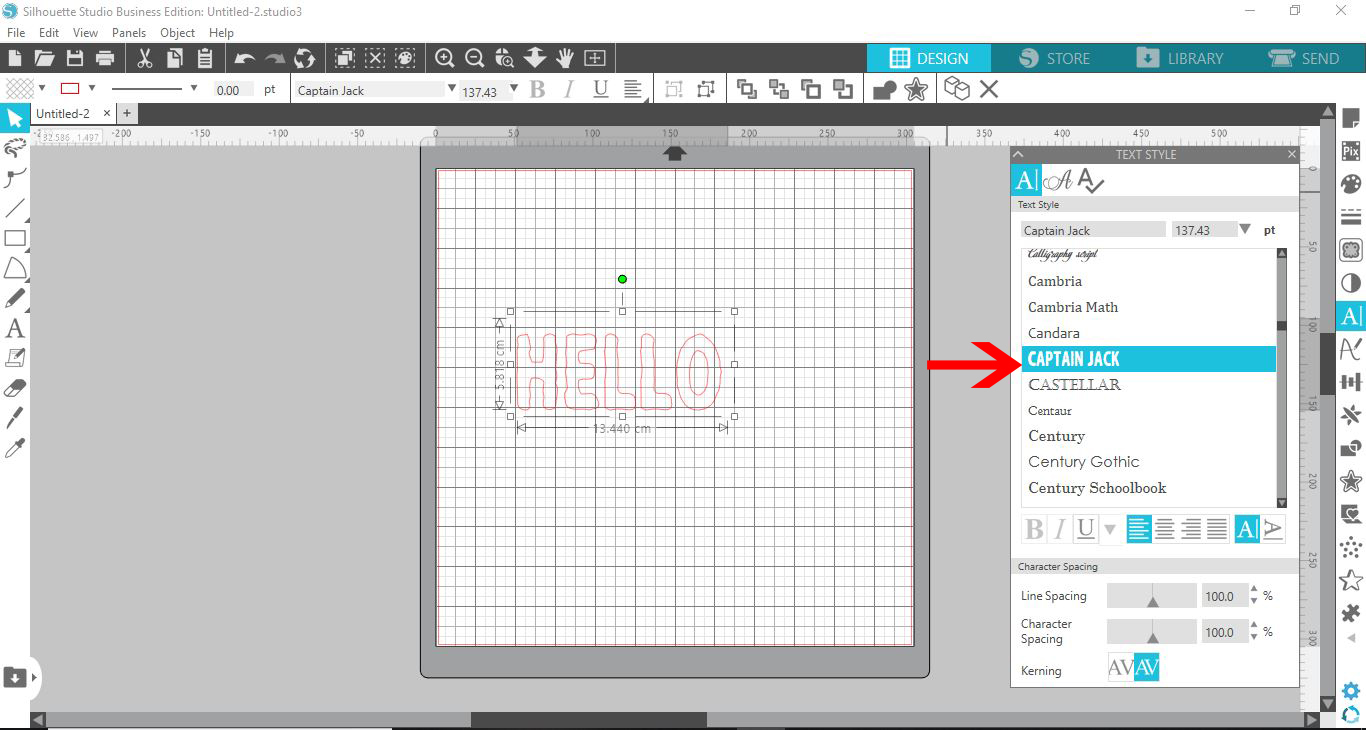Select the Eyedropper tool

(15, 447)
